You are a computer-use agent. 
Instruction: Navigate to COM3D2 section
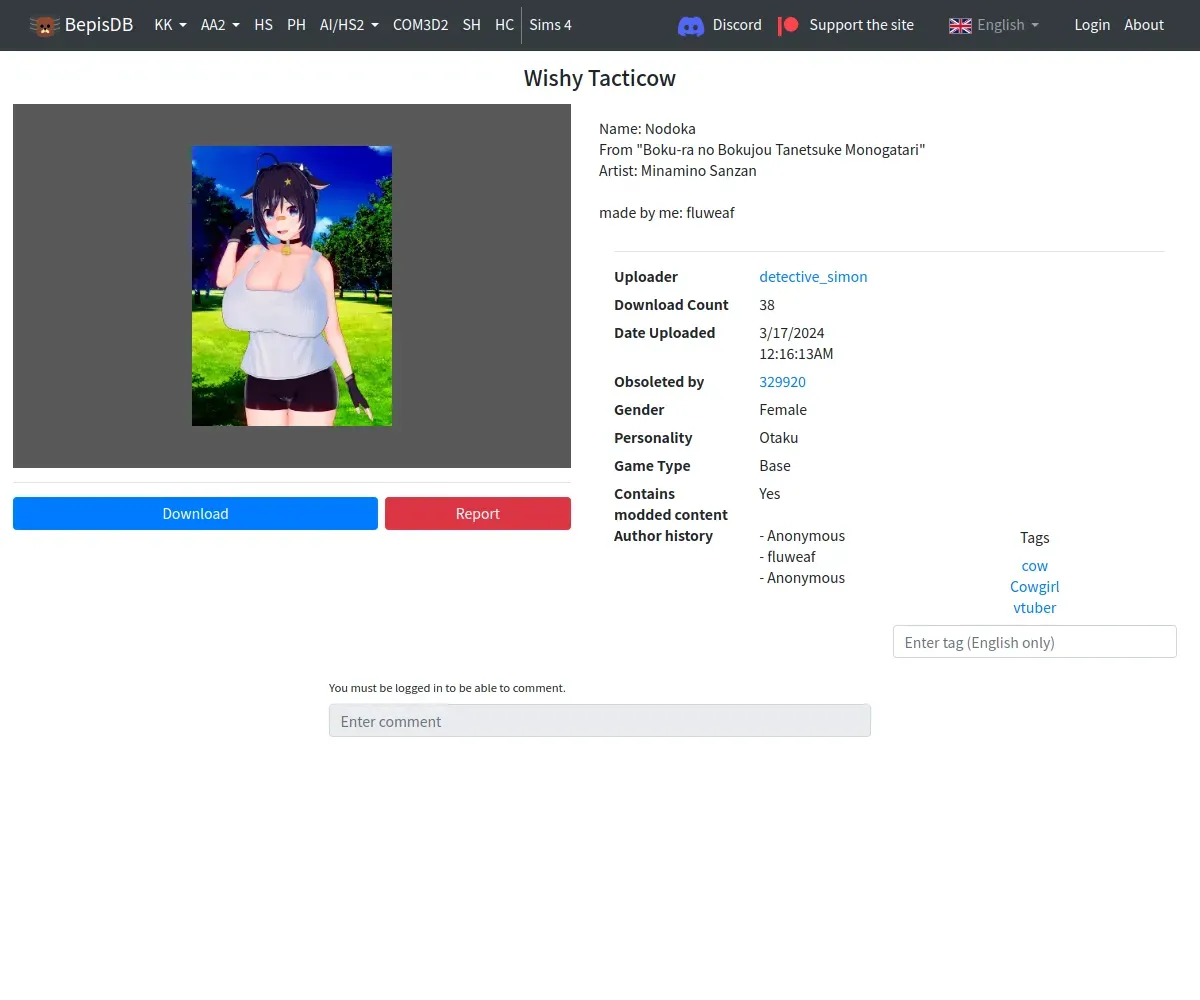coord(420,25)
